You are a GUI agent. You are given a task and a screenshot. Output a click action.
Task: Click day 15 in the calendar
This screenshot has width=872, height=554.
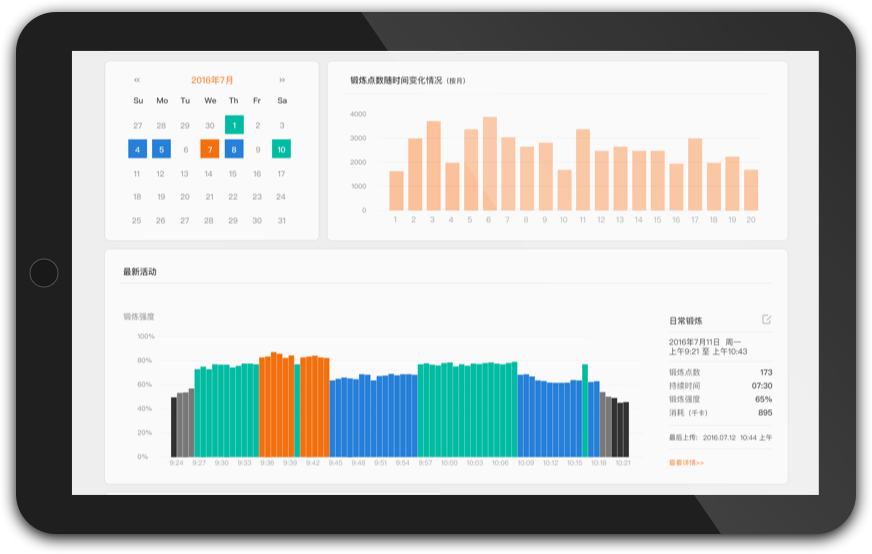232,174
